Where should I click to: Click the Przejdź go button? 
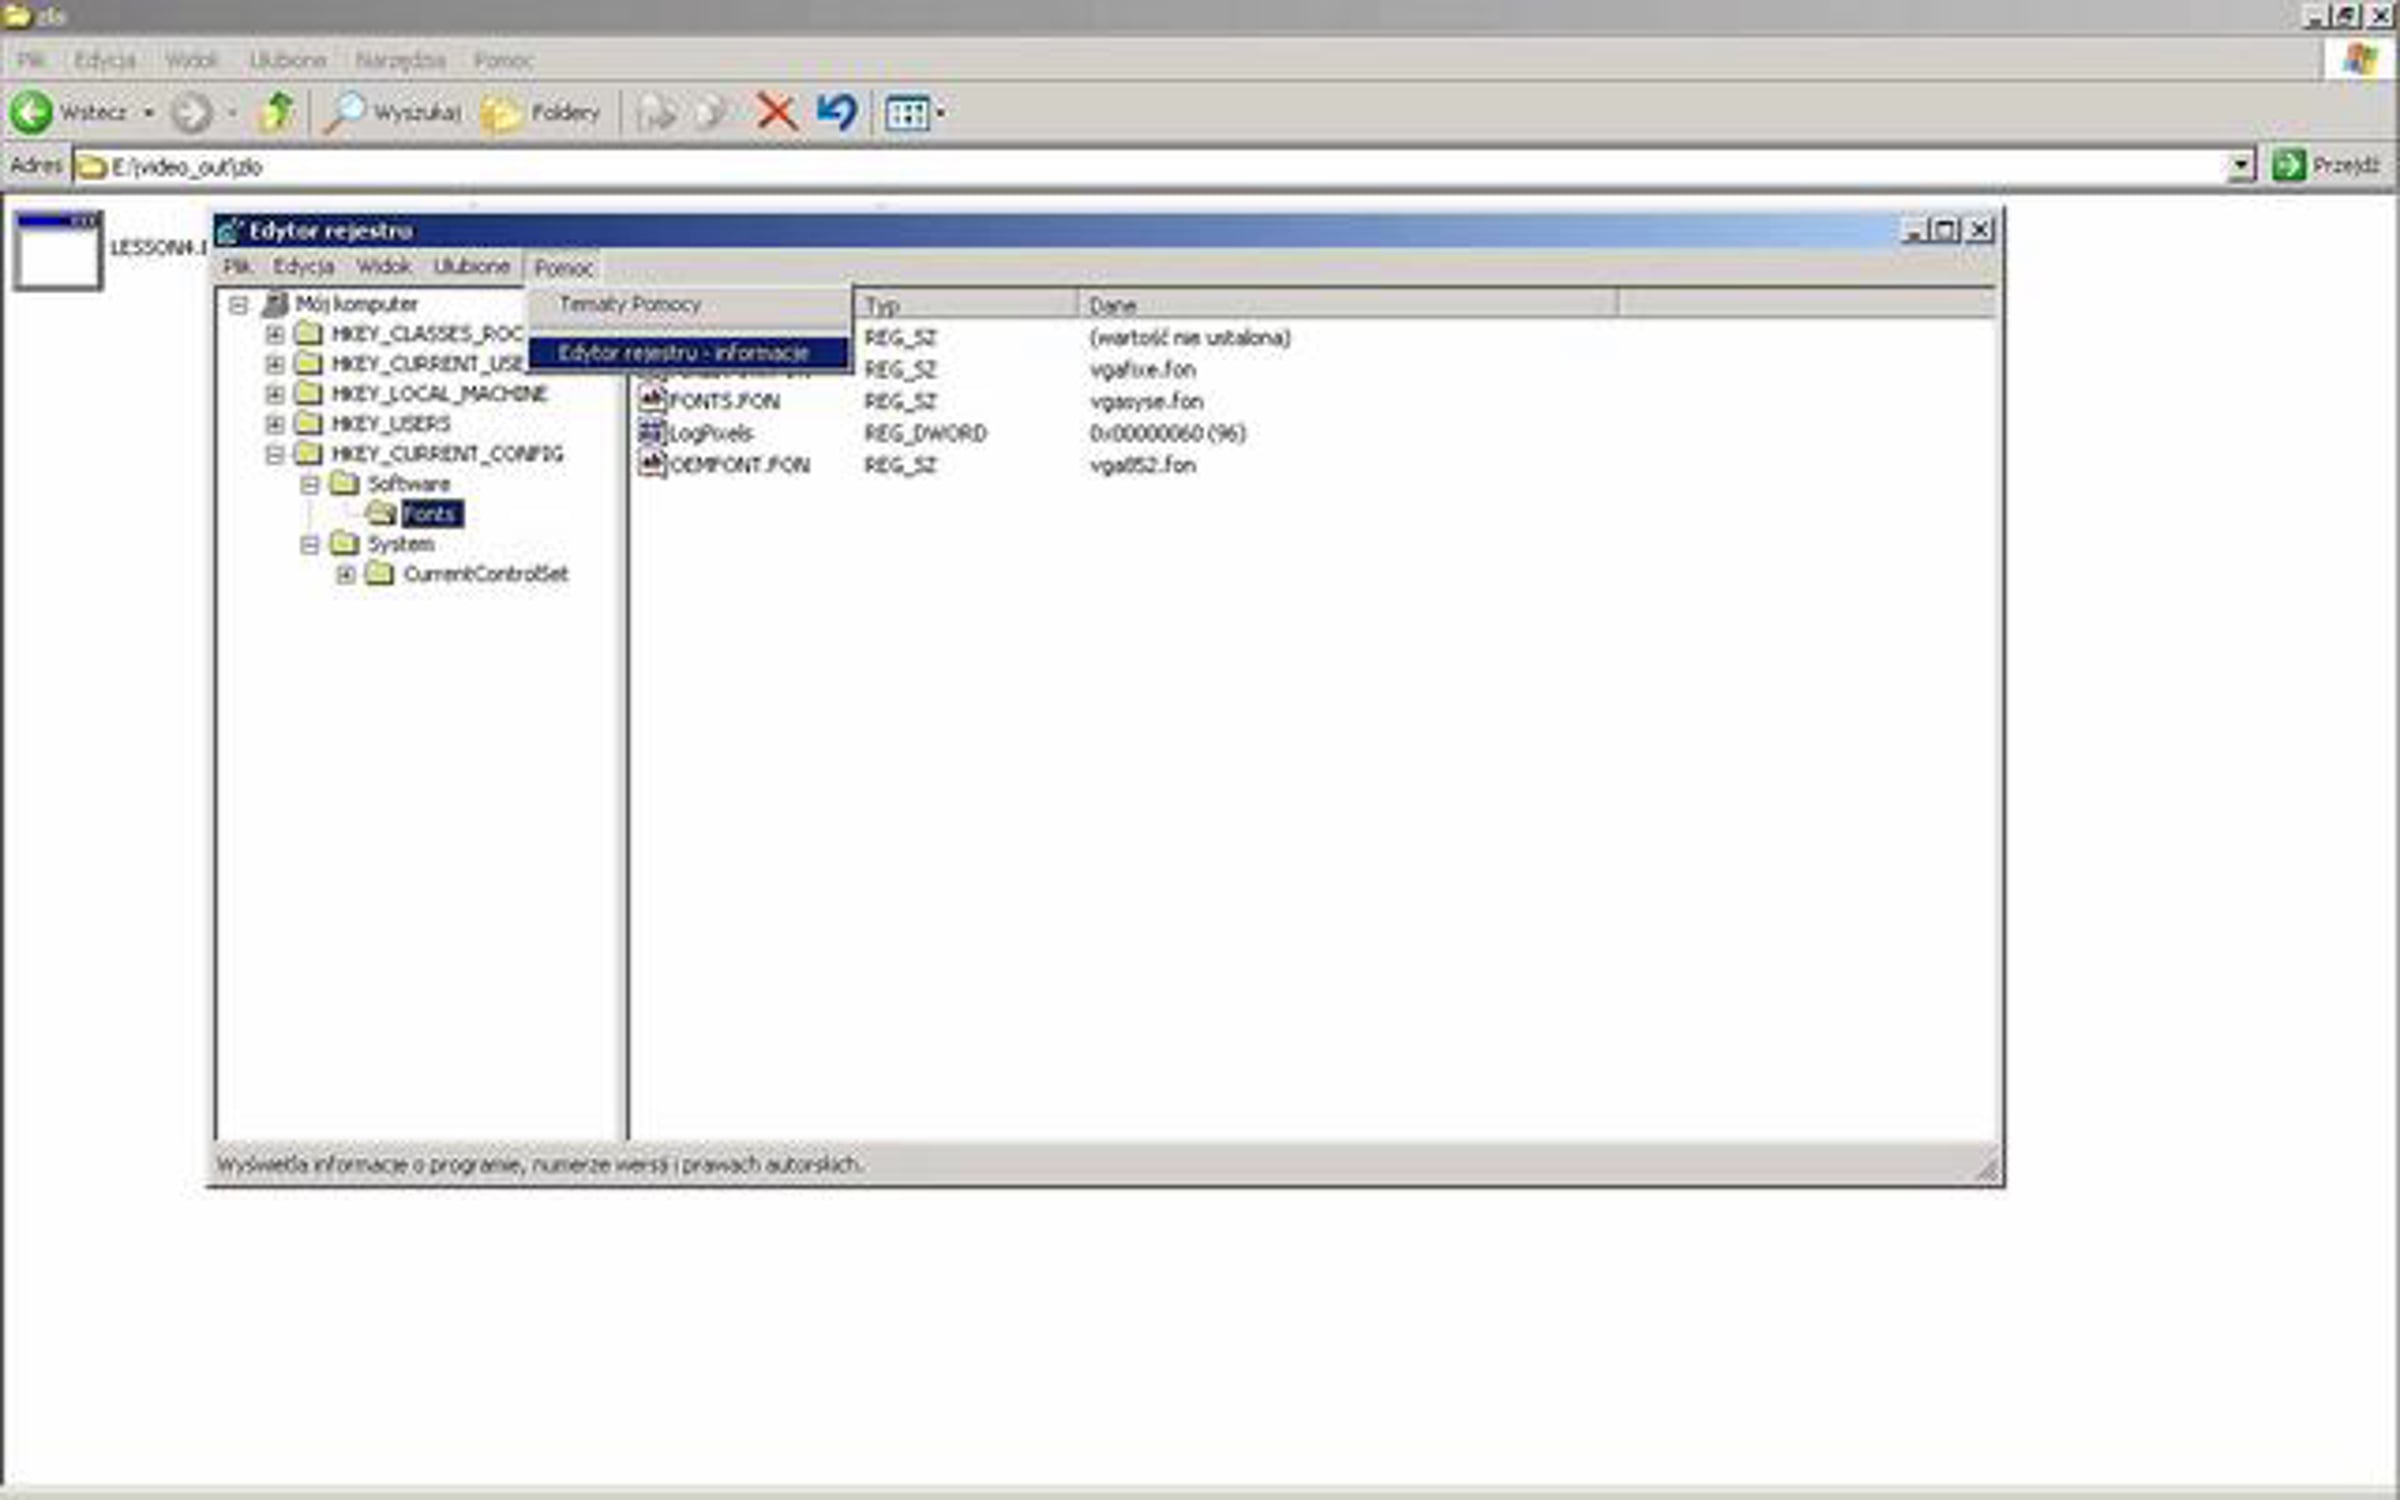click(2327, 165)
